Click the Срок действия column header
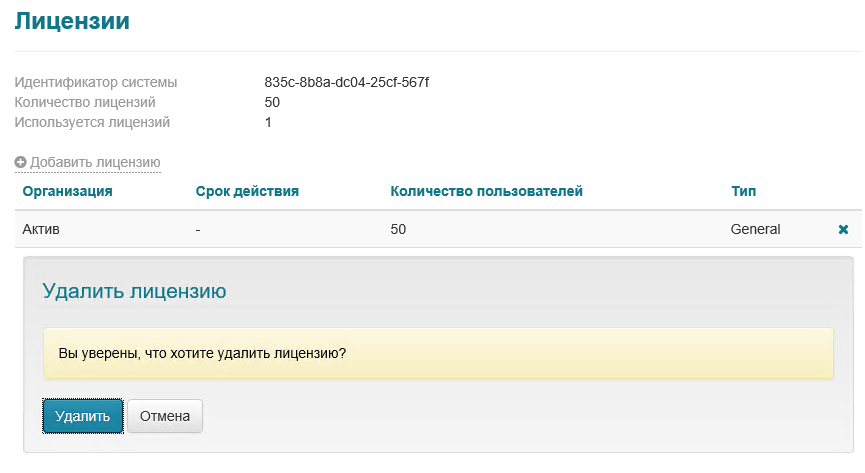The image size is (865, 473). [247, 190]
